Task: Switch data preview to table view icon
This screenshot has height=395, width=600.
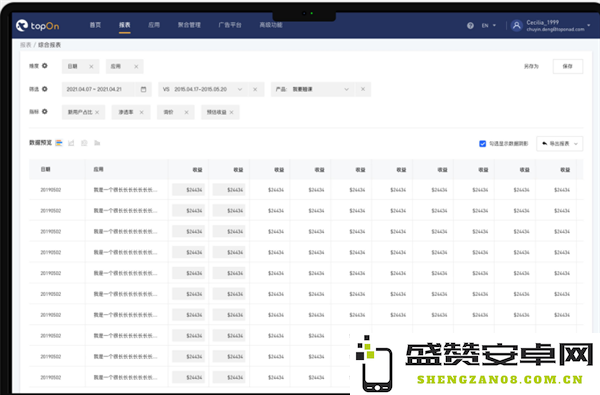Action: point(59,143)
